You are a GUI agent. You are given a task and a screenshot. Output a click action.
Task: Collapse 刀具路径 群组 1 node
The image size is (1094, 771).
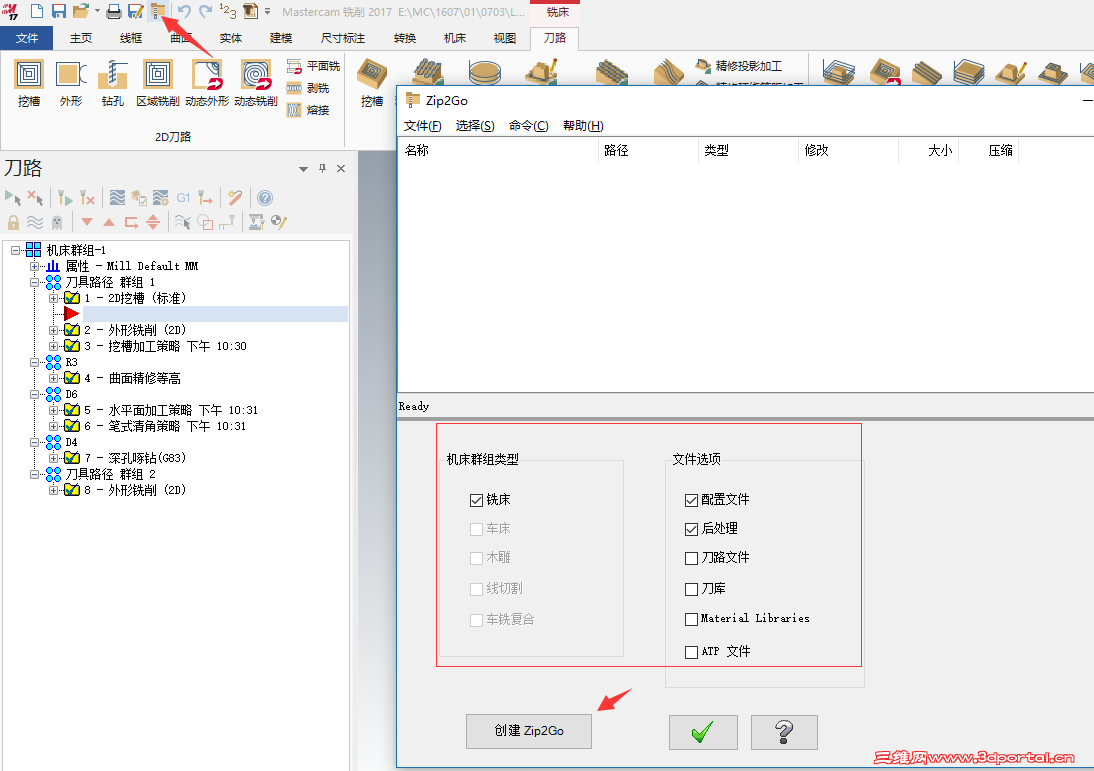(x=34, y=282)
